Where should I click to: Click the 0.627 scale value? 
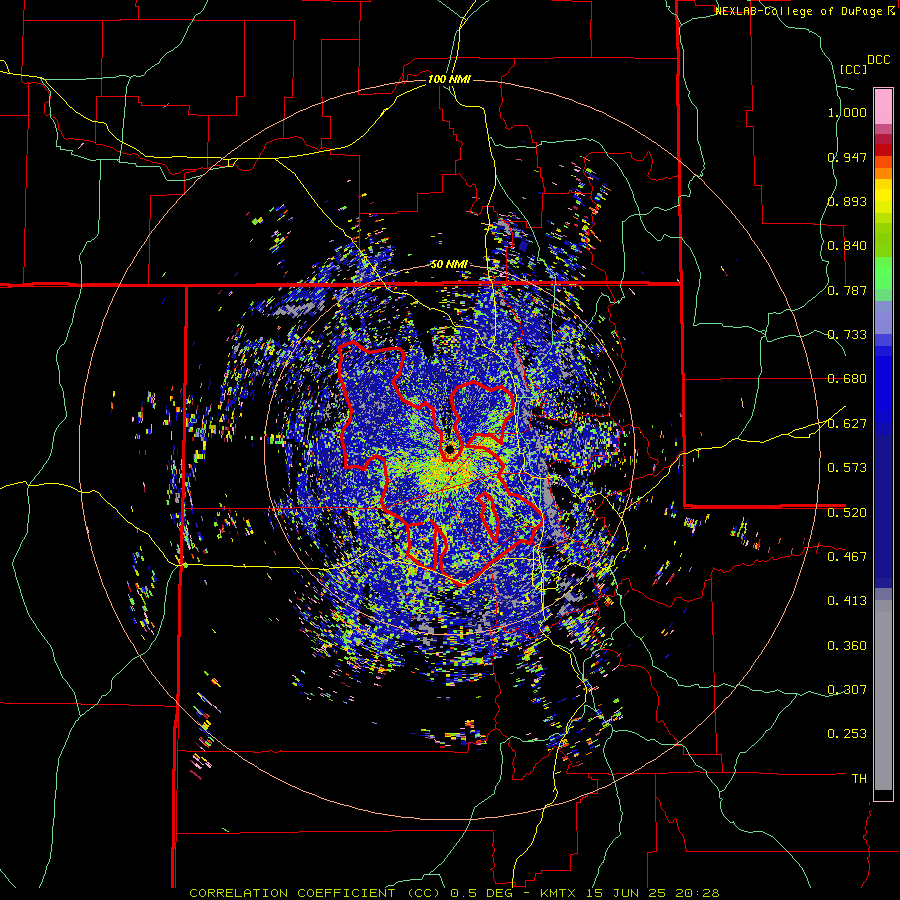tap(847, 424)
